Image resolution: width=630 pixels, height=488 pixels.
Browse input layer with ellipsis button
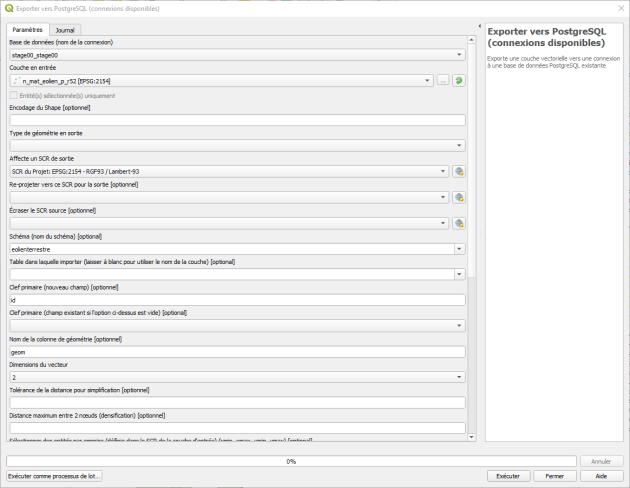coord(443,81)
